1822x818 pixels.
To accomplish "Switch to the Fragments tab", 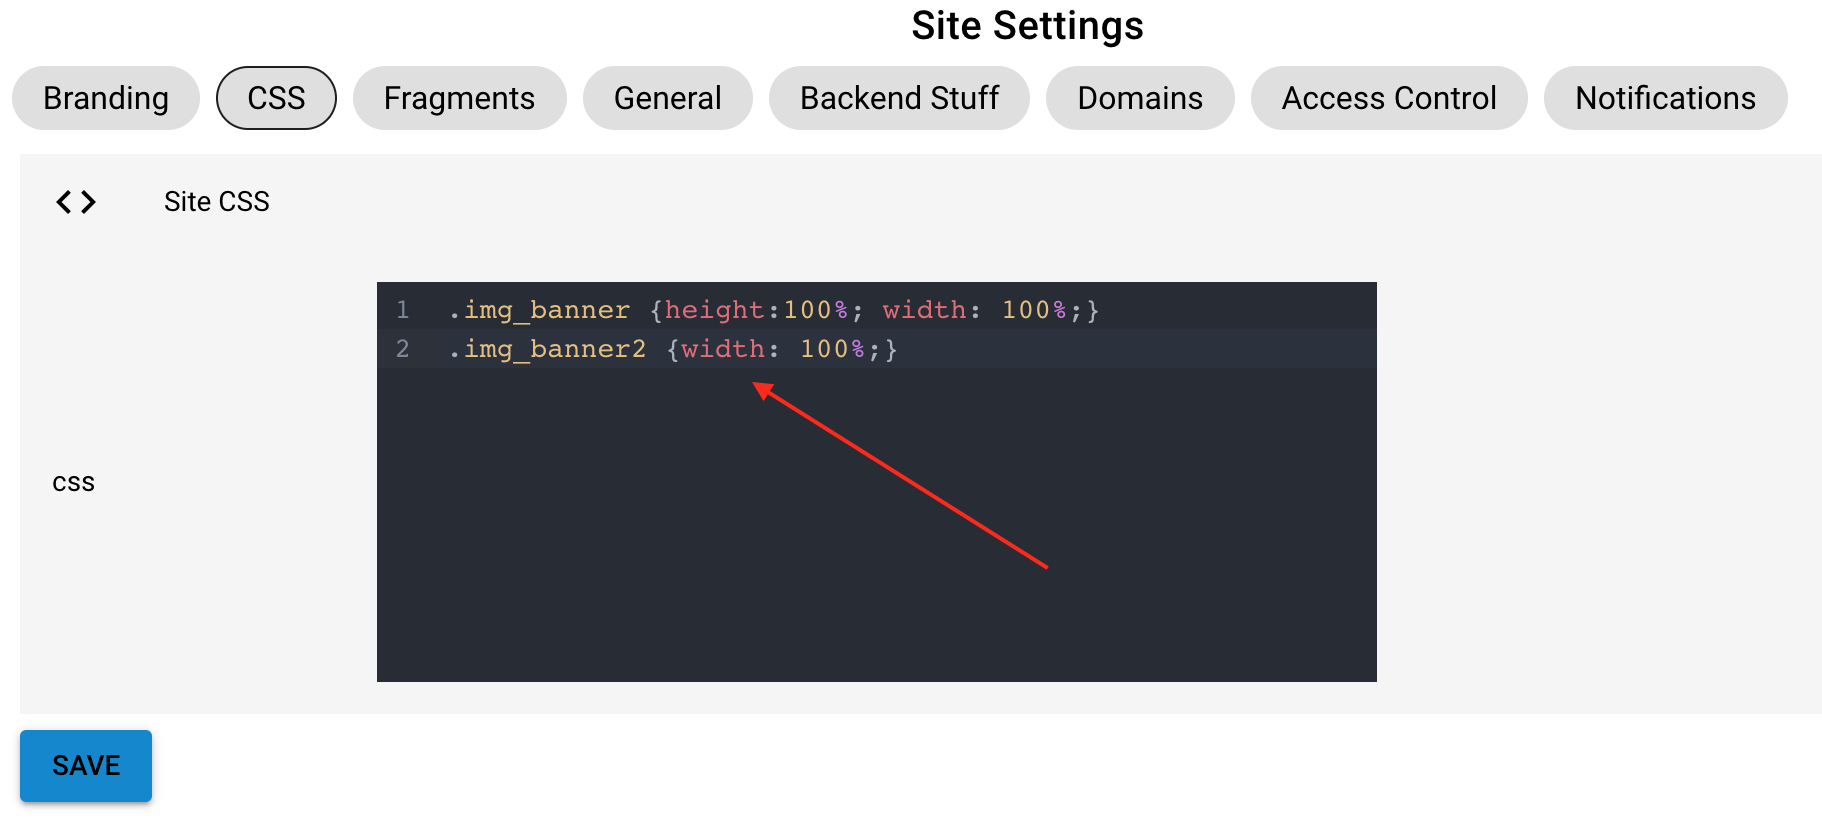I will pyautogui.click(x=459, y=98).
